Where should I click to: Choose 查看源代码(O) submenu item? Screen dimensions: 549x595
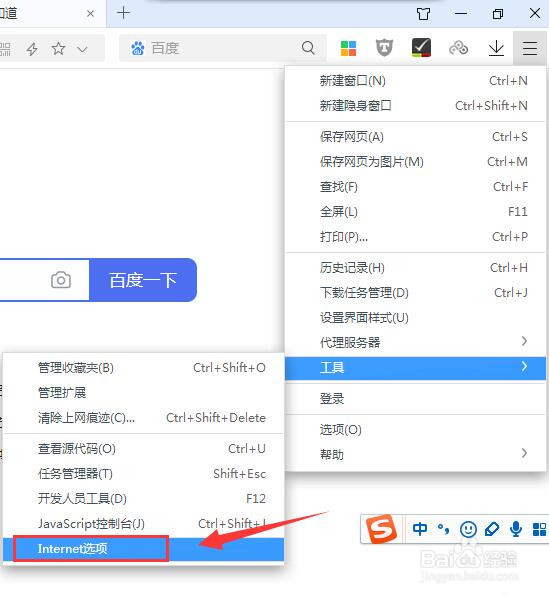143,449
